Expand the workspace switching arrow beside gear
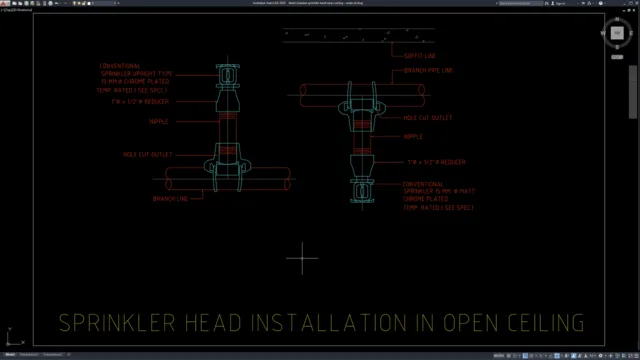The width and height of the screenshot is (640, 360). (x=606, y=356)
